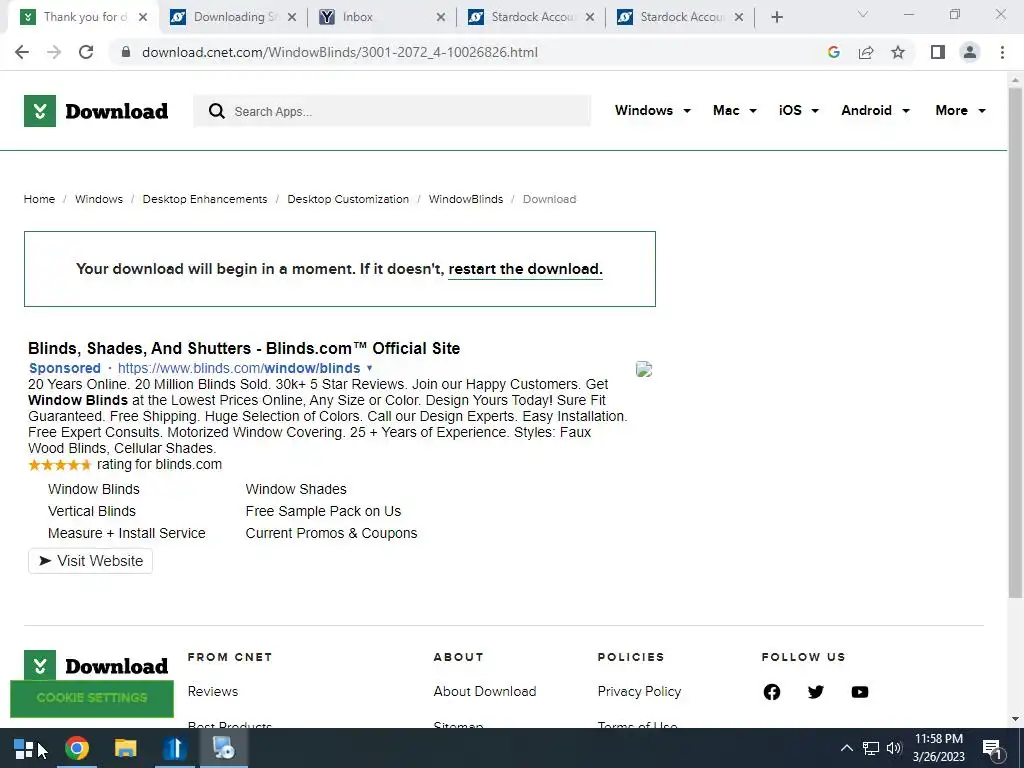
Task: Switch to the first Stardock Account tab
Action: pyautogui.click(x=532, y=17)
